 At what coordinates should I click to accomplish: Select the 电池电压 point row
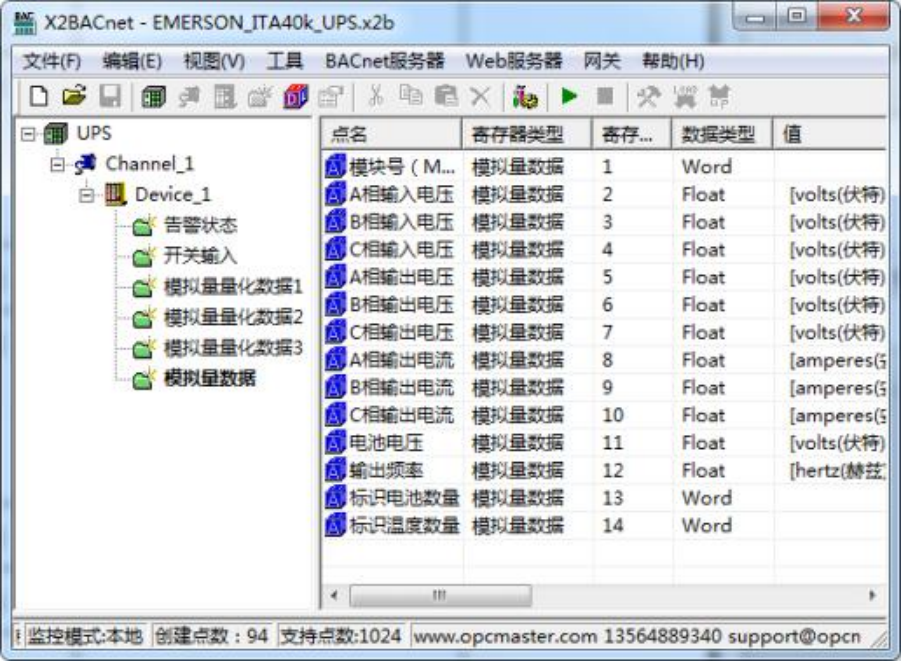click(604, 443)
